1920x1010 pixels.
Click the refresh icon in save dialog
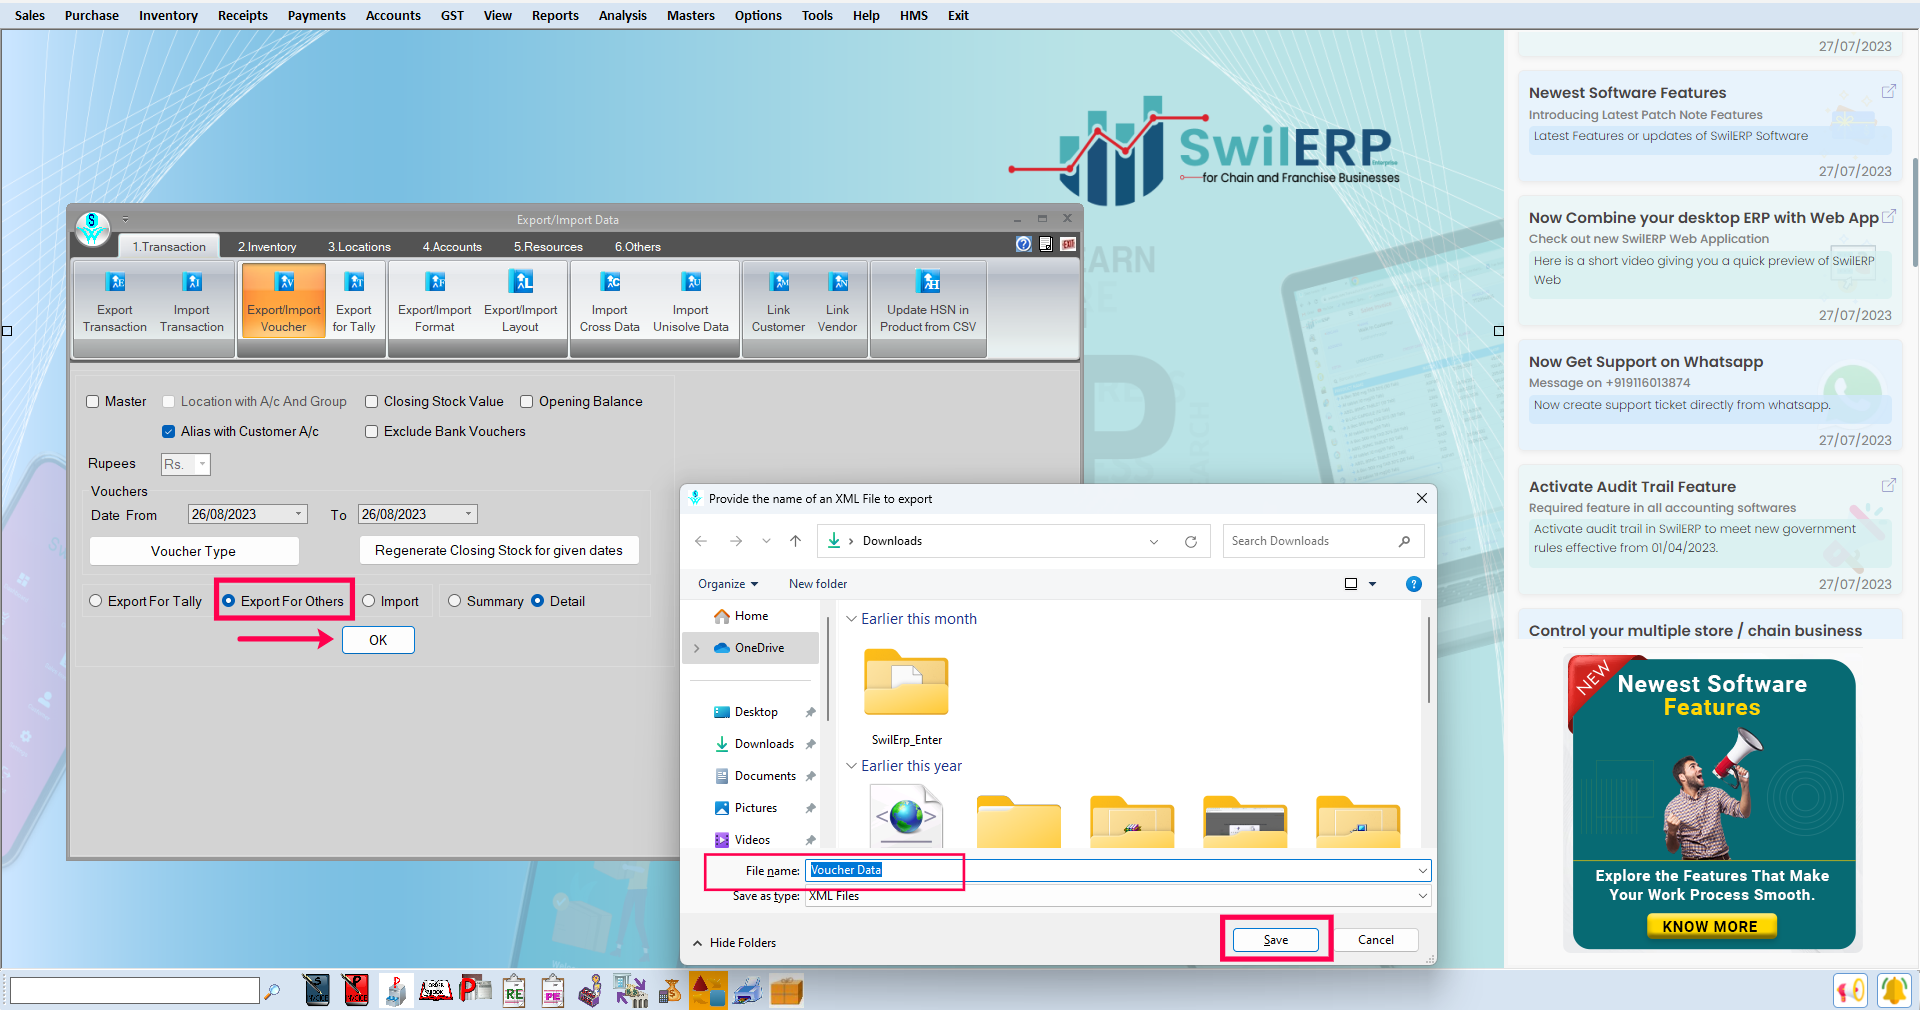1191,541
